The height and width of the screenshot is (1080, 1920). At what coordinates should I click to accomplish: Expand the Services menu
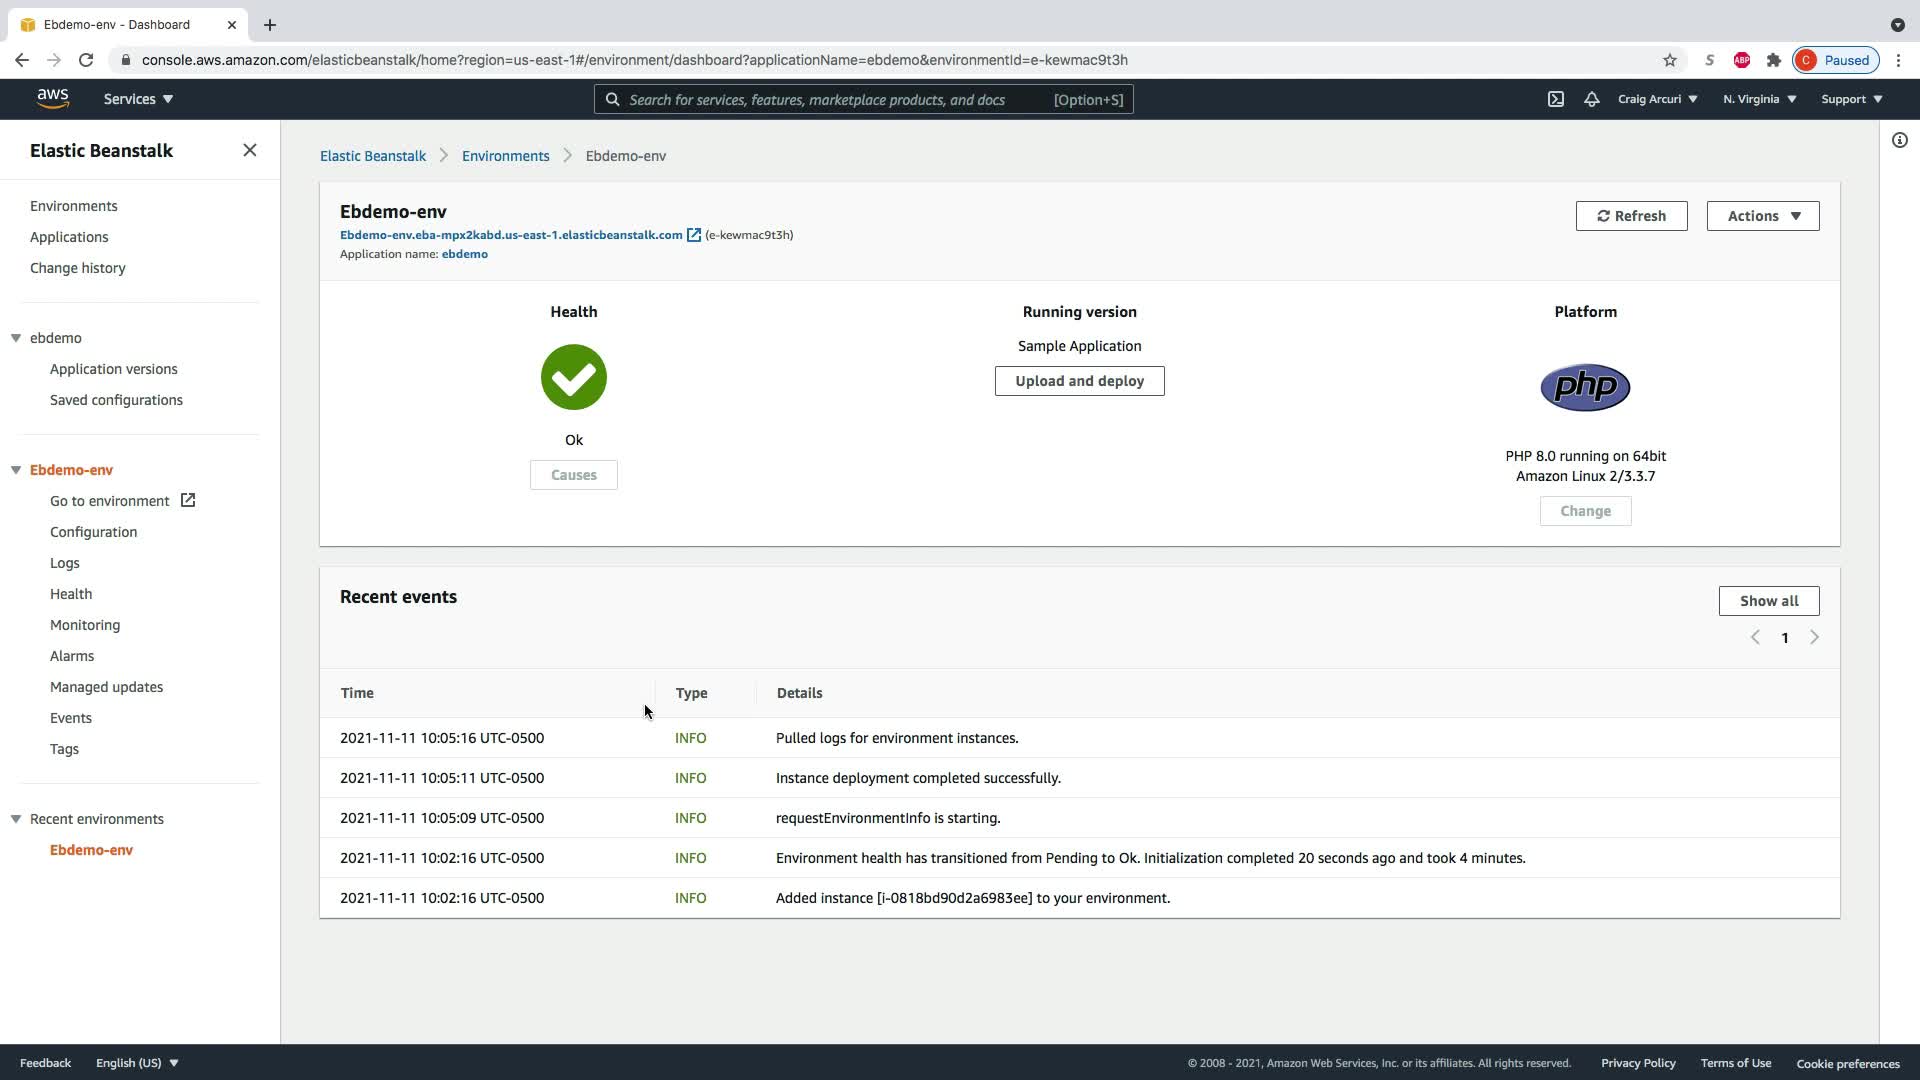138,99
